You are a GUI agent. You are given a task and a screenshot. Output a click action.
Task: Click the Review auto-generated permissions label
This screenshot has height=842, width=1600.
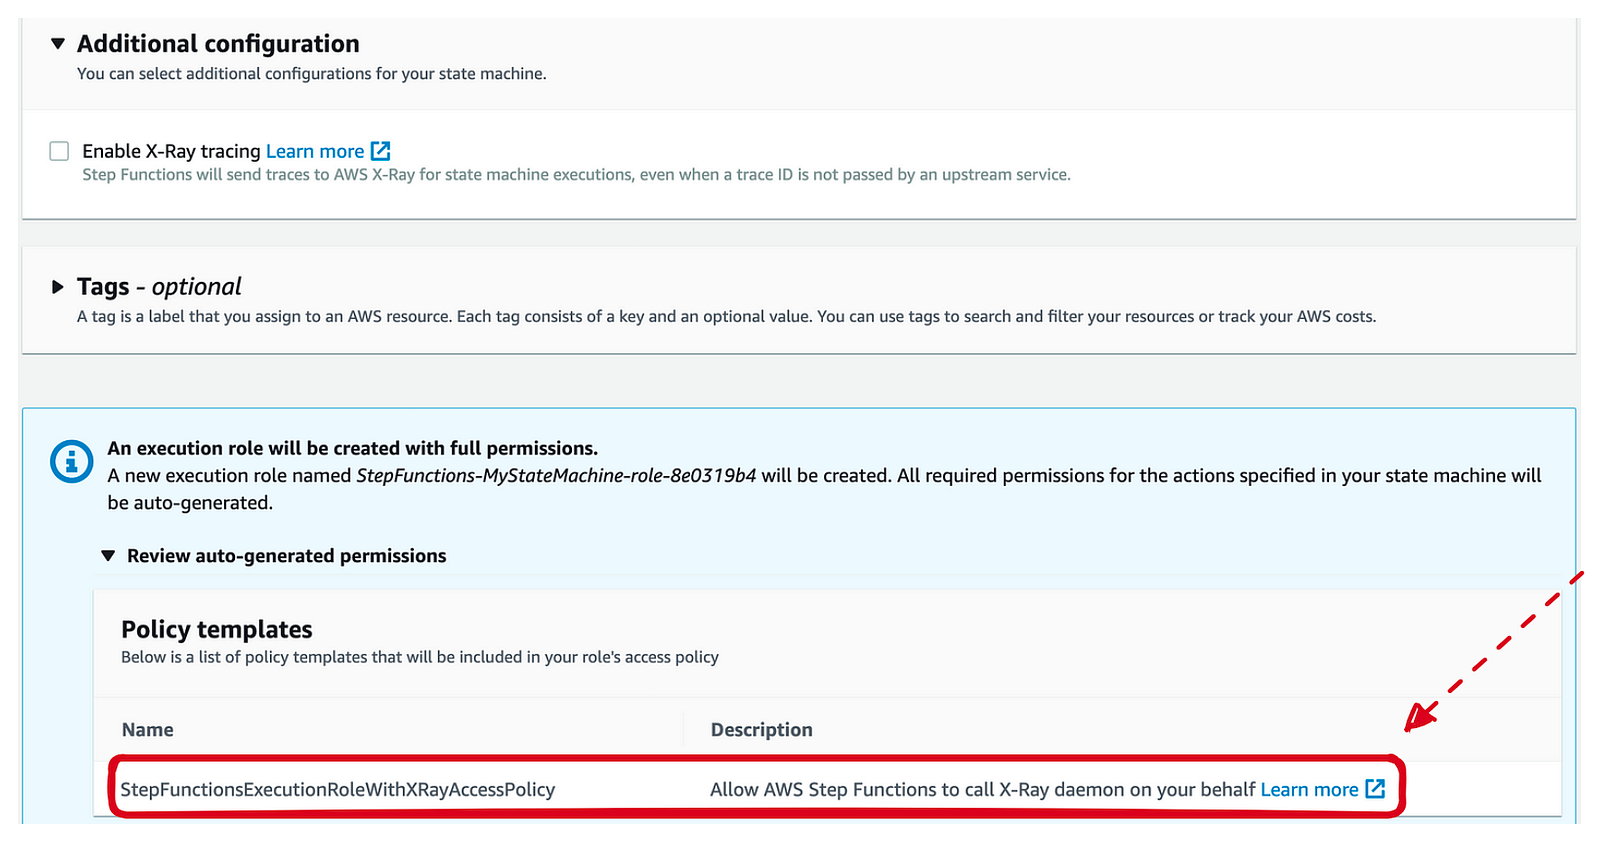[287, 556]
